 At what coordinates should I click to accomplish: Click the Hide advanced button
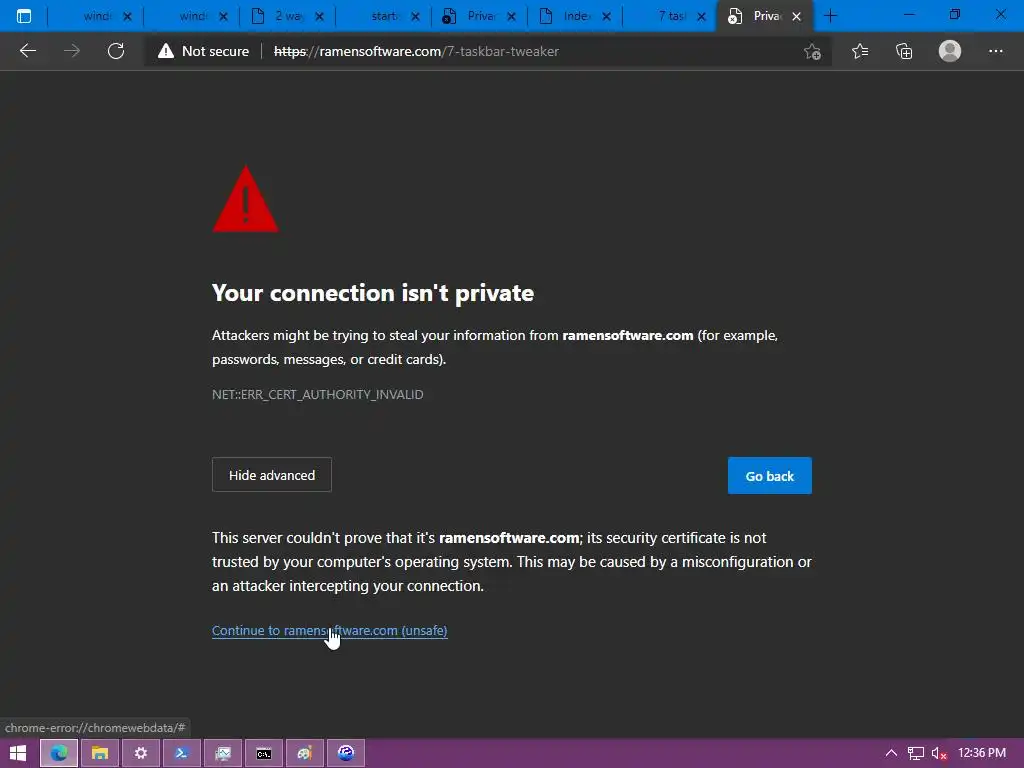(x=272, y=475)
